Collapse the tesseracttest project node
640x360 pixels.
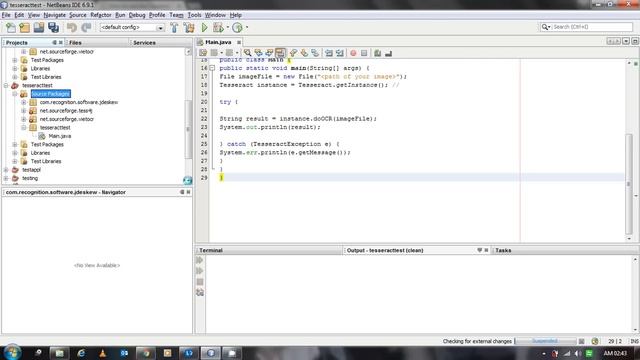pyautogui.click(x=6, y=85)
